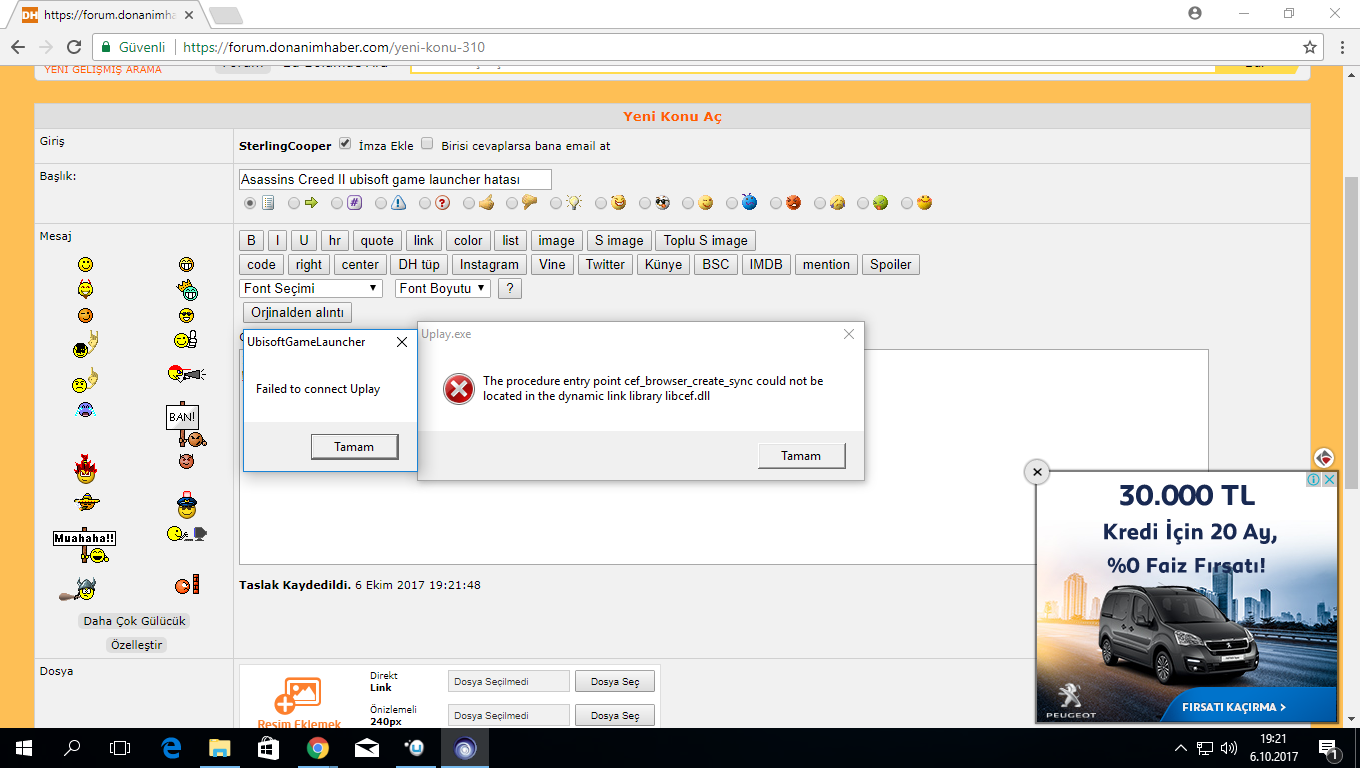1360x768 pixels.
Task: Select the angry red face topic radio
Action: point(777,203)
